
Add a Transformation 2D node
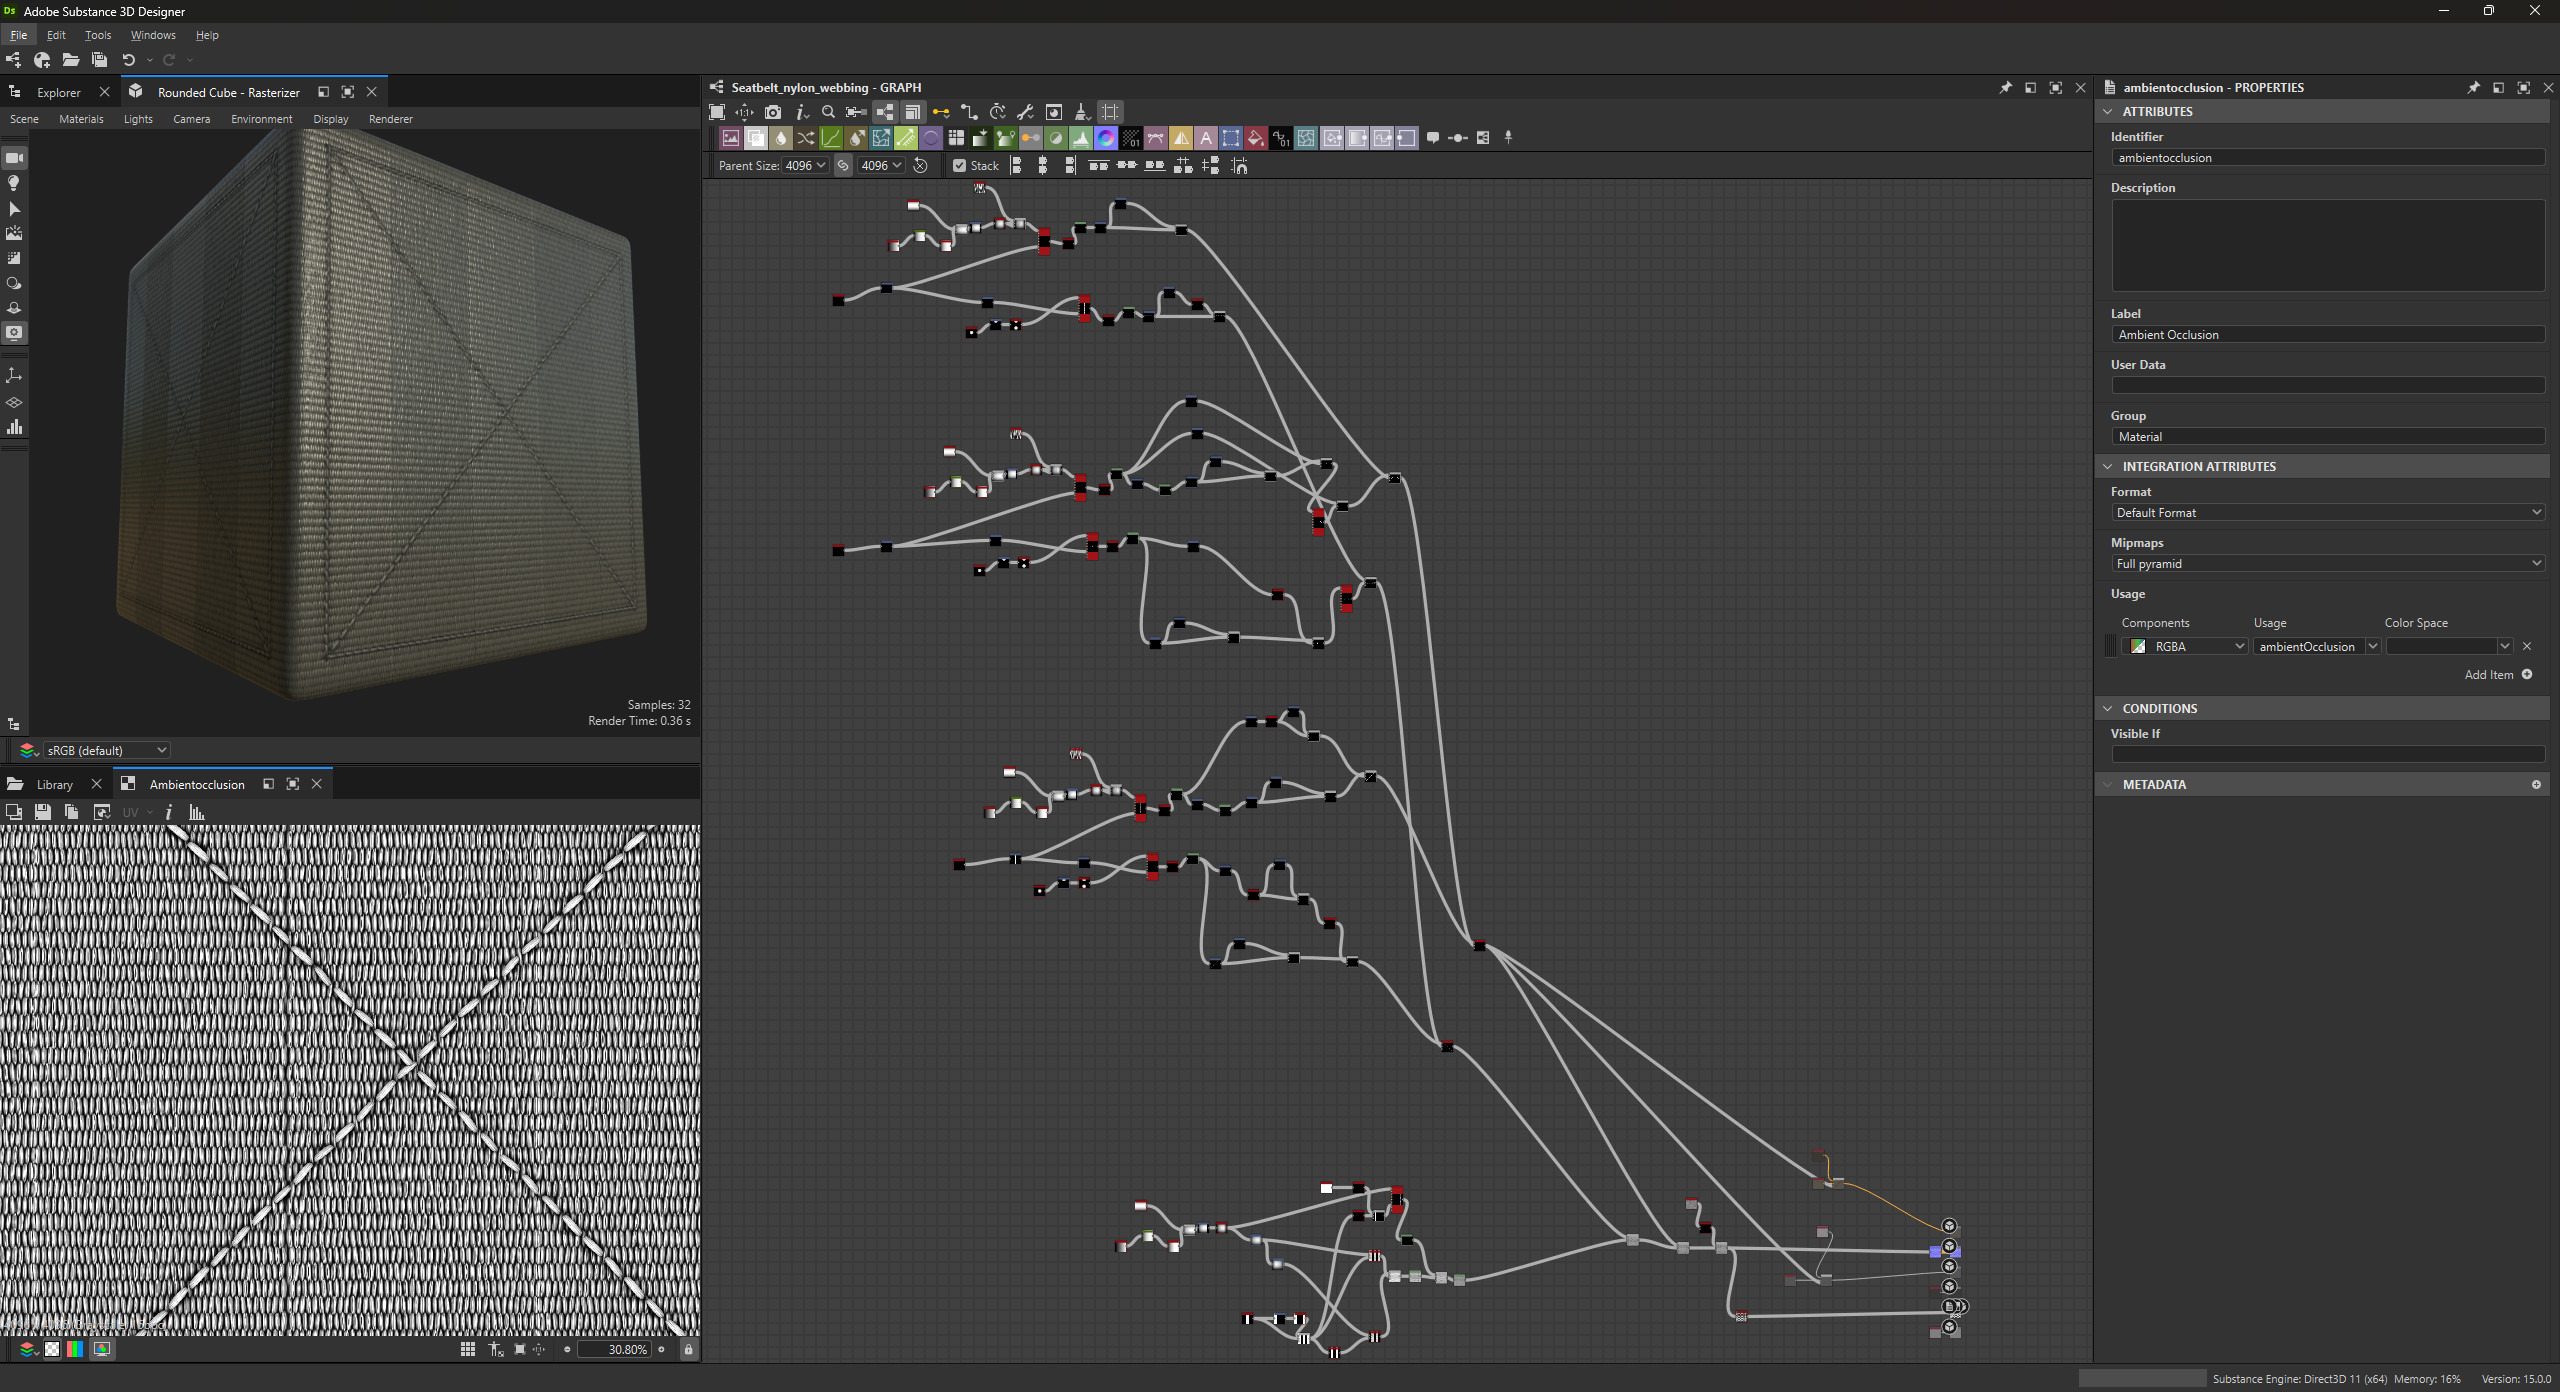(1230, 138)
